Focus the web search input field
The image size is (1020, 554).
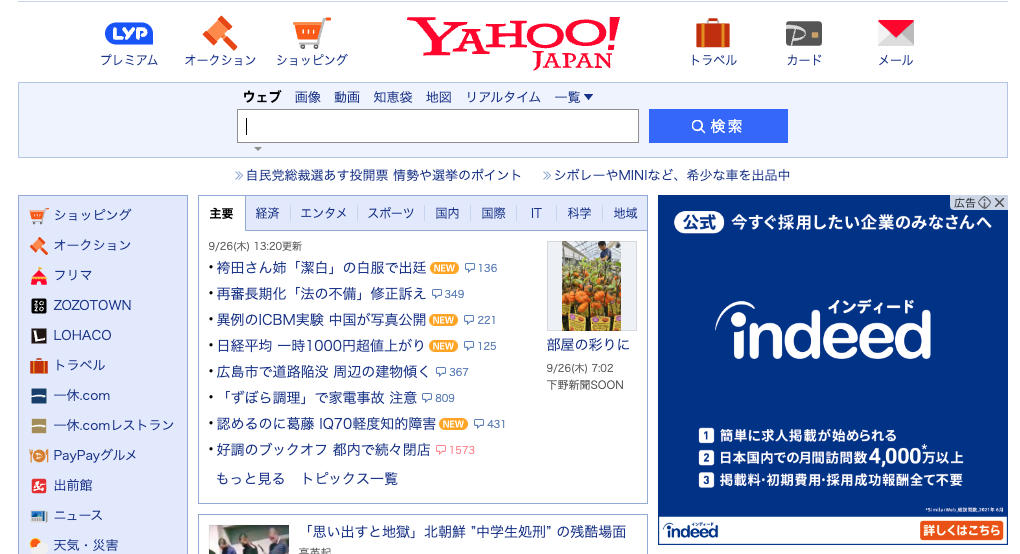click(438, 126)
